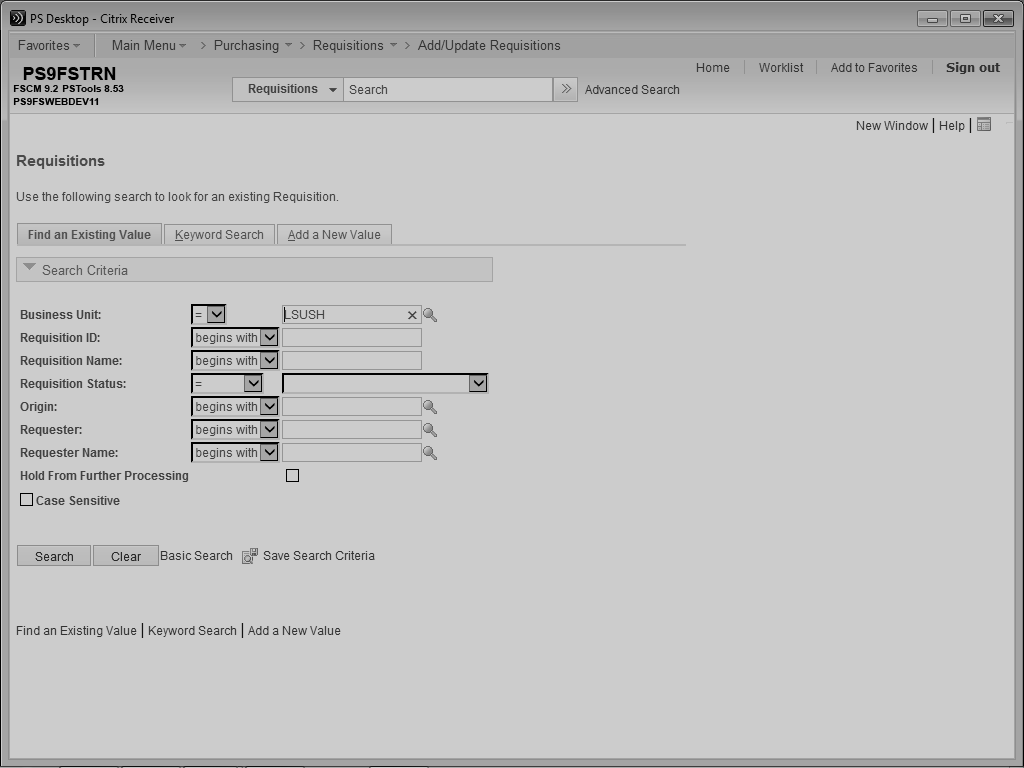The image size is (1024, 768).
Task: Open the Business Unit operator dropdown
Action: (216, 315)
